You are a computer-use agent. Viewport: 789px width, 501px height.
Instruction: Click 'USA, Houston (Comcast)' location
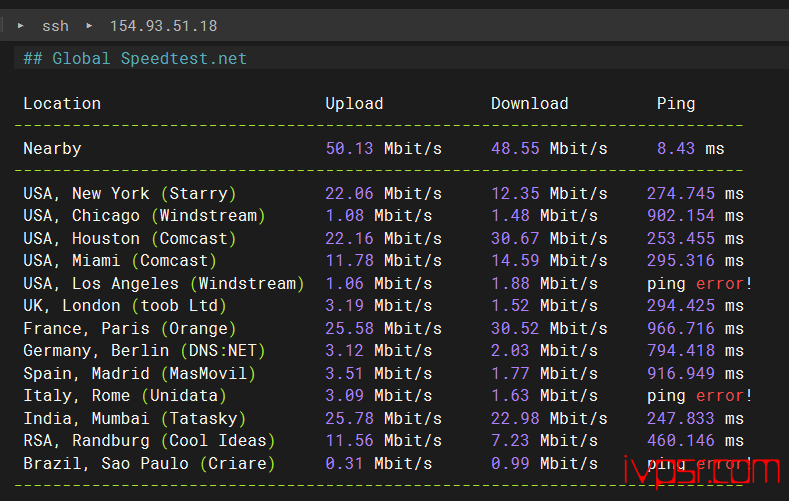(129, 238)
